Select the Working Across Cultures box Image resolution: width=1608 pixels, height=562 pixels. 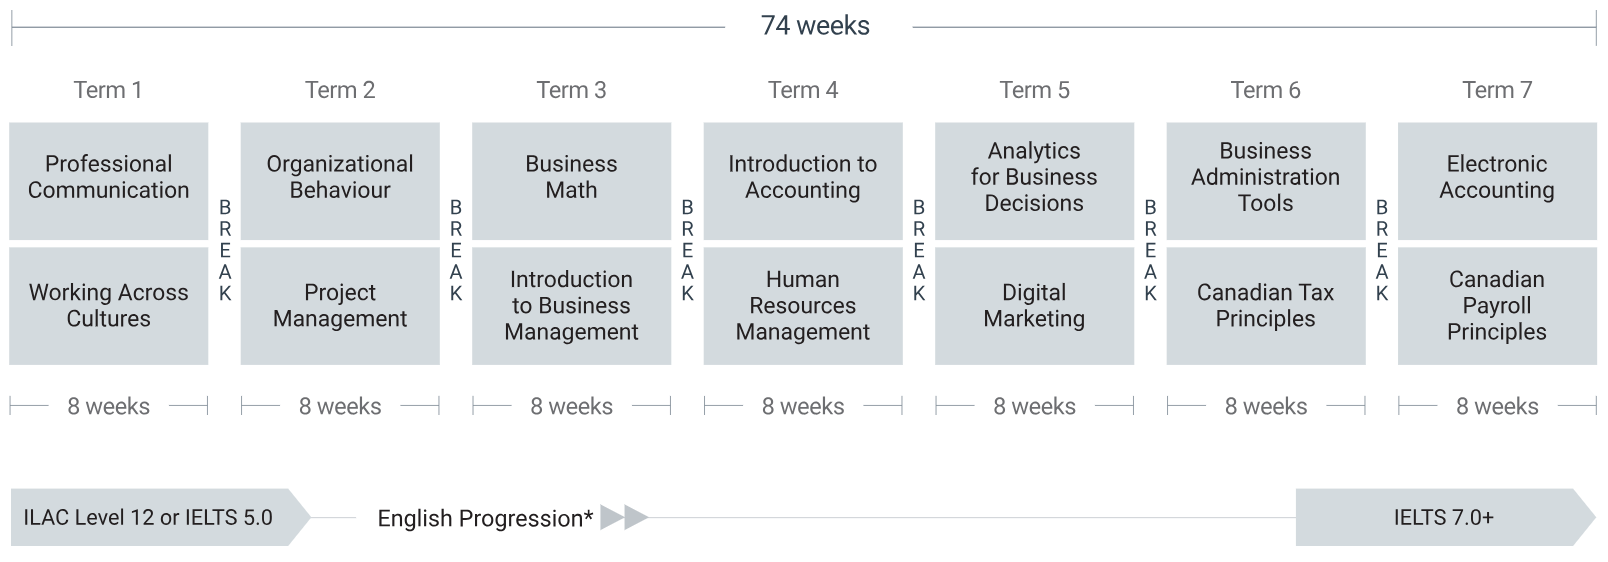point(109,306)
